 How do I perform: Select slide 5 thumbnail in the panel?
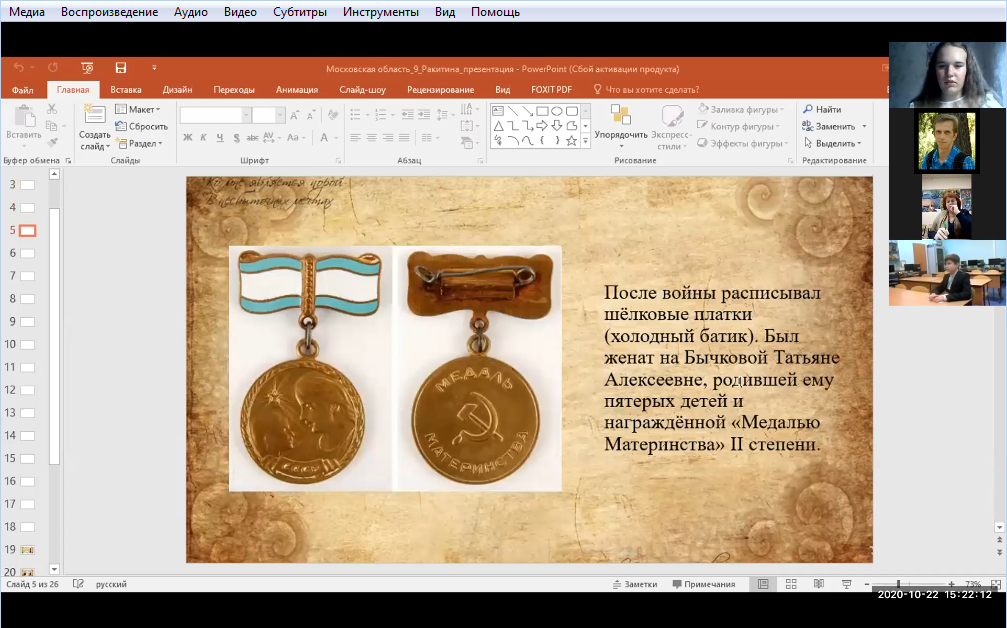pos(28,230)
